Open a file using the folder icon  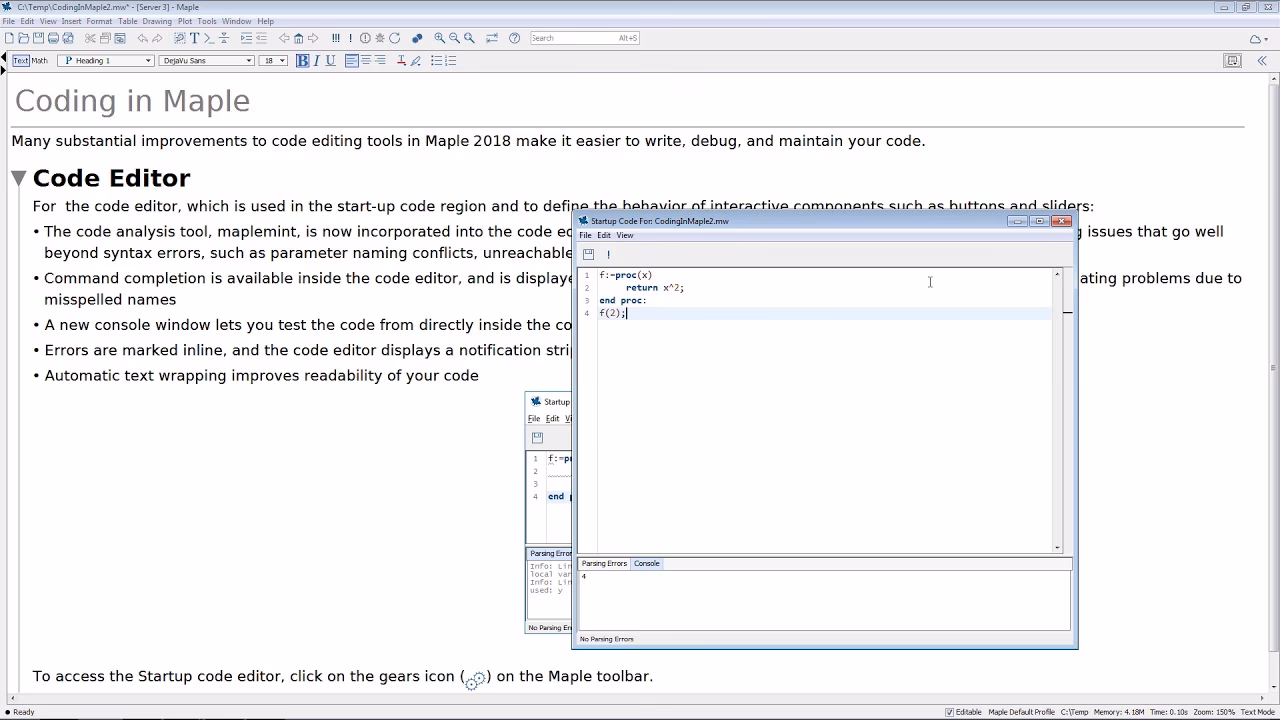click(24, 38)
